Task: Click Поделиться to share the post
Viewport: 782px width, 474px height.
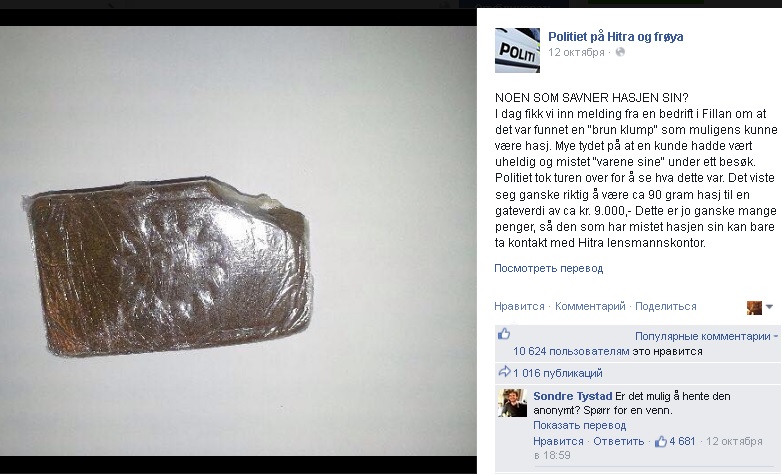Action: [x=665, y=306]
